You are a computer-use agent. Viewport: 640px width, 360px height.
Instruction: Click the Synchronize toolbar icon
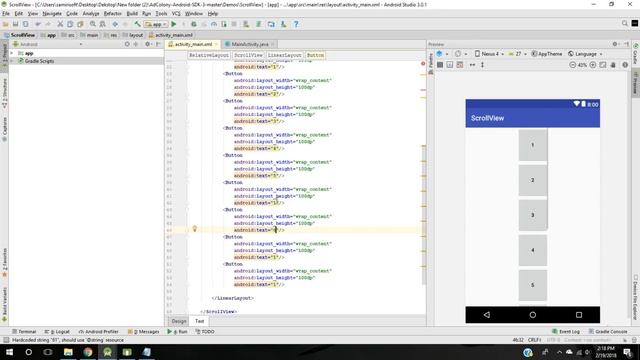pyautogui.click(x=26, y=24)
